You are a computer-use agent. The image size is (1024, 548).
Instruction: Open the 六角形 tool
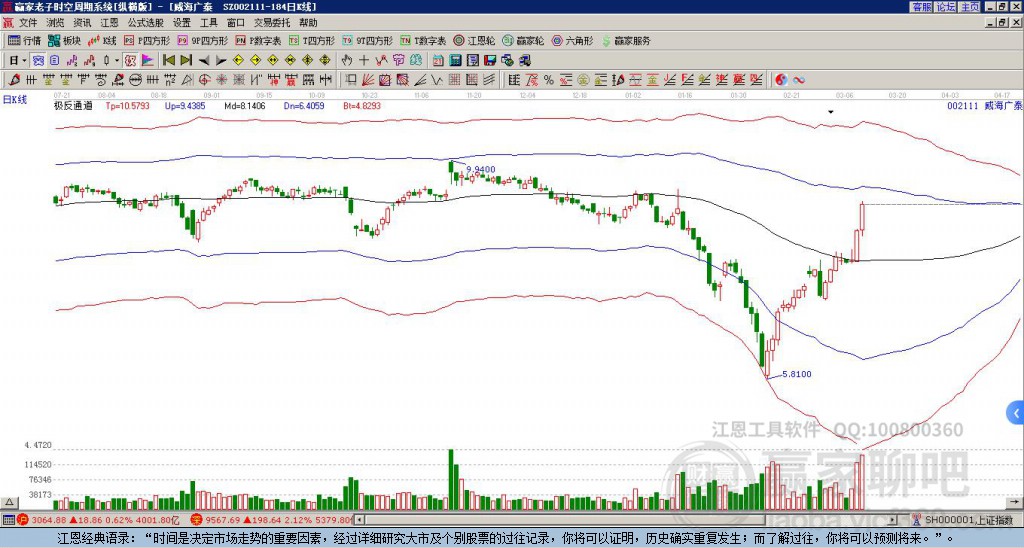572,40
